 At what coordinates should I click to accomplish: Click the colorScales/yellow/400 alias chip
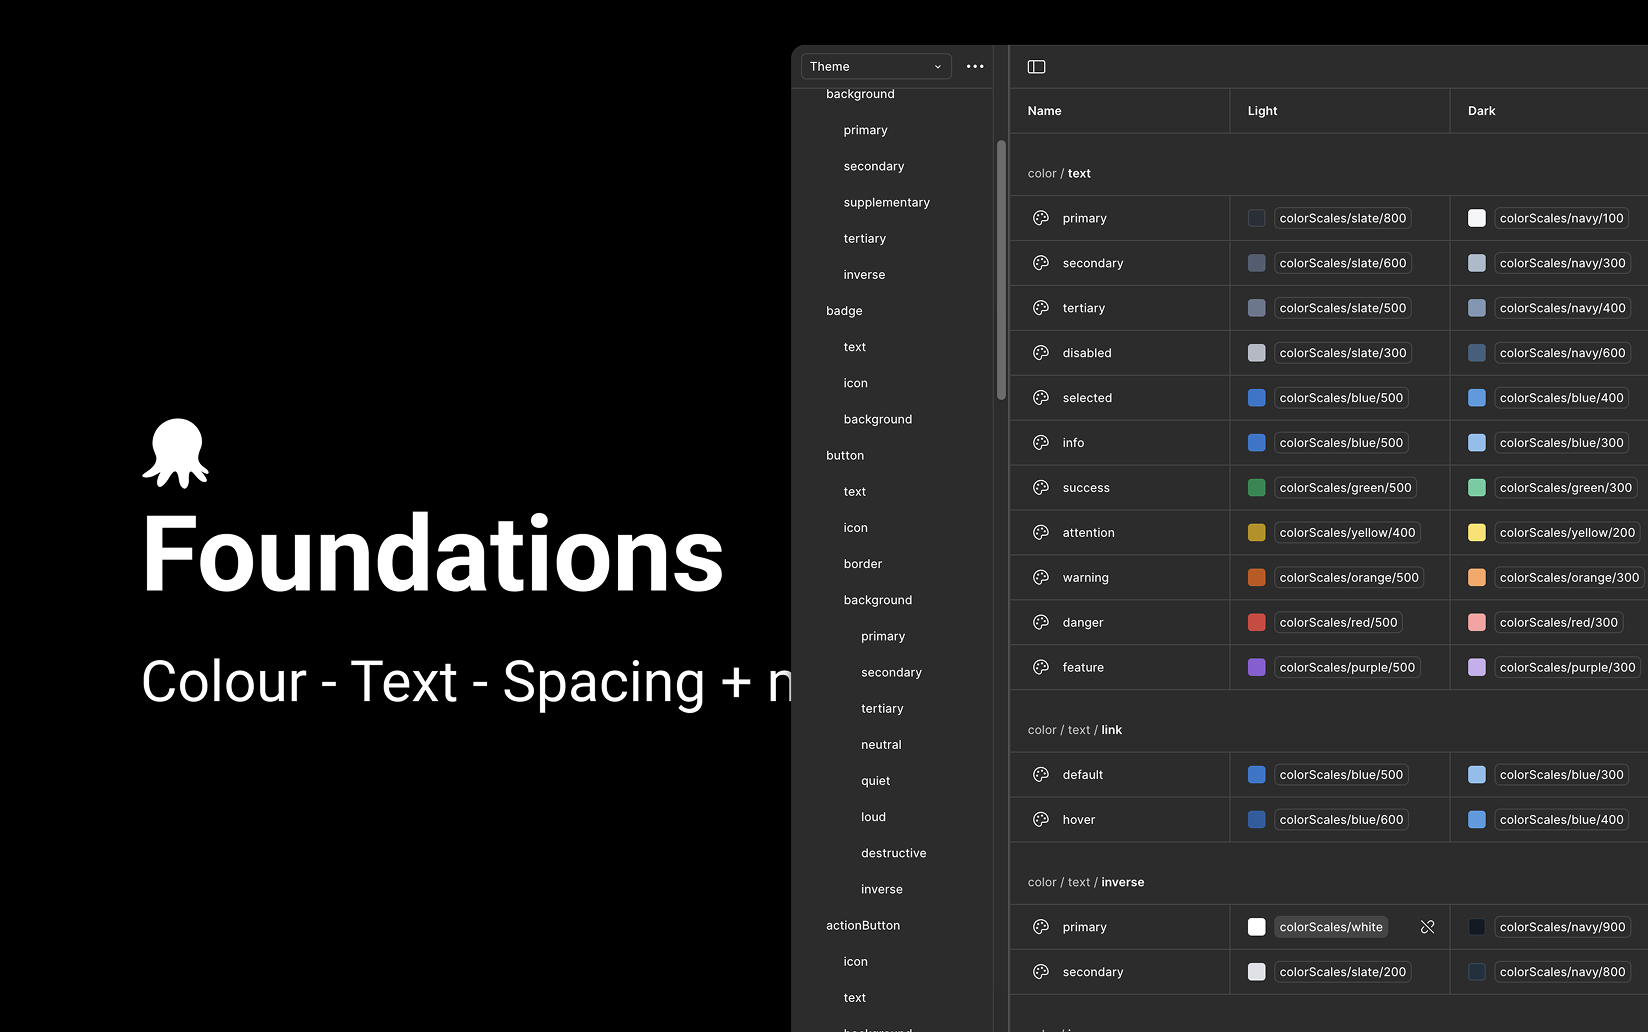click(x=1348, y=533)
